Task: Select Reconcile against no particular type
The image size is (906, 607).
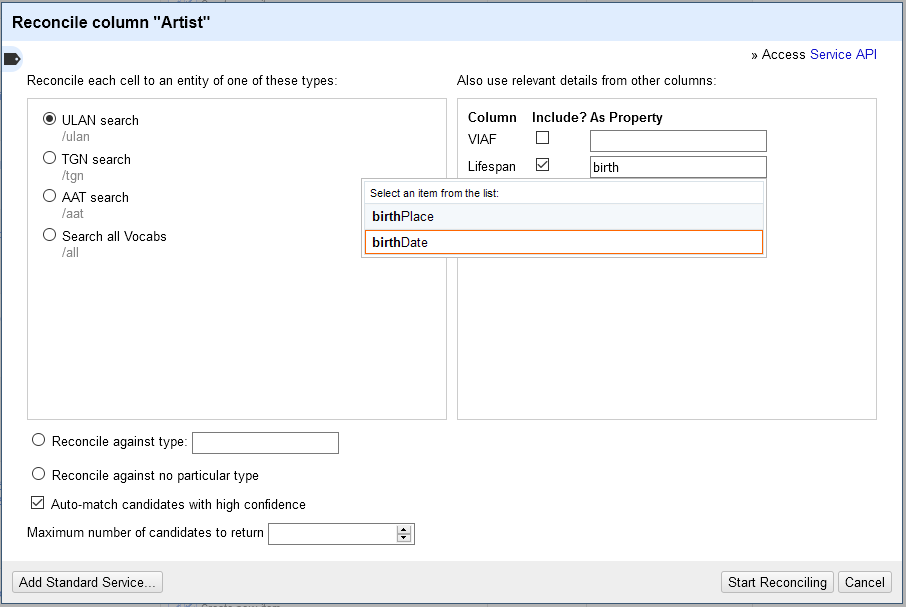Action: click(39, 474)
